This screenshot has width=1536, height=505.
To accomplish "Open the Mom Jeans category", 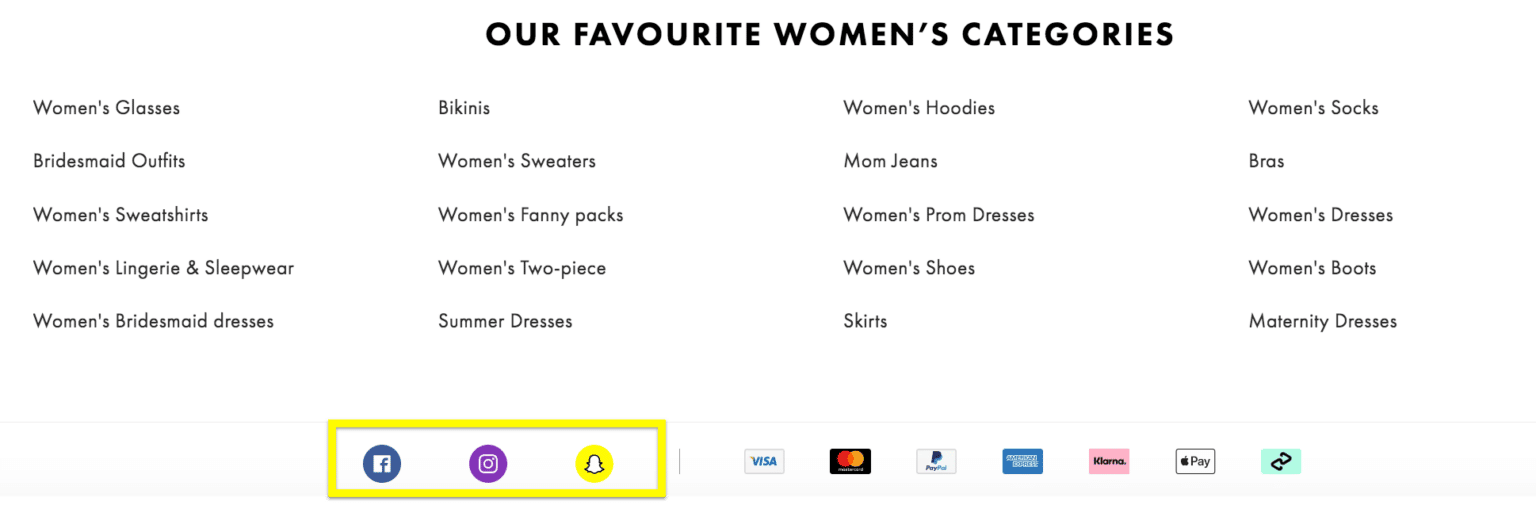I will (891, 161).
